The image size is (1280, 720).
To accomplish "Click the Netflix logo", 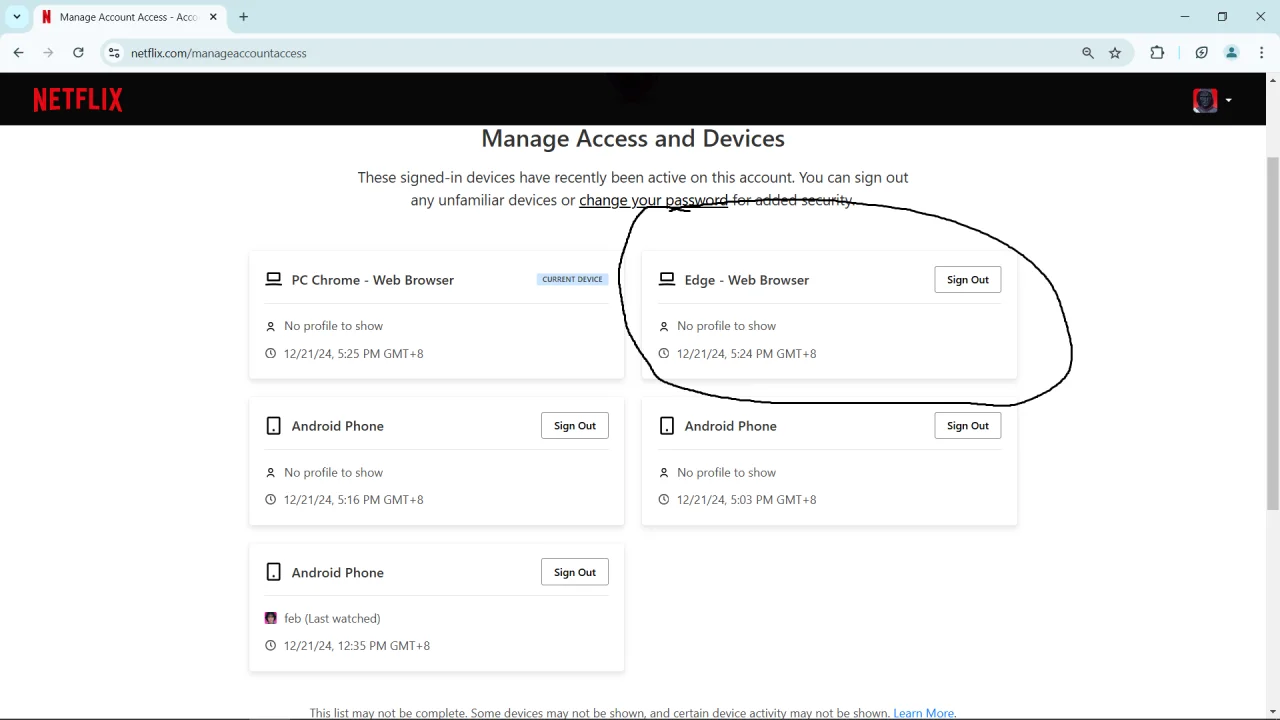I will click(78, 100).
